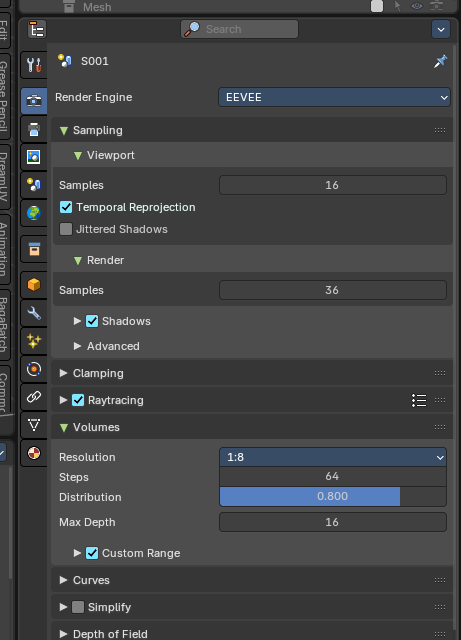Disable Temporal Reprojection checkbox

(66, 207)
